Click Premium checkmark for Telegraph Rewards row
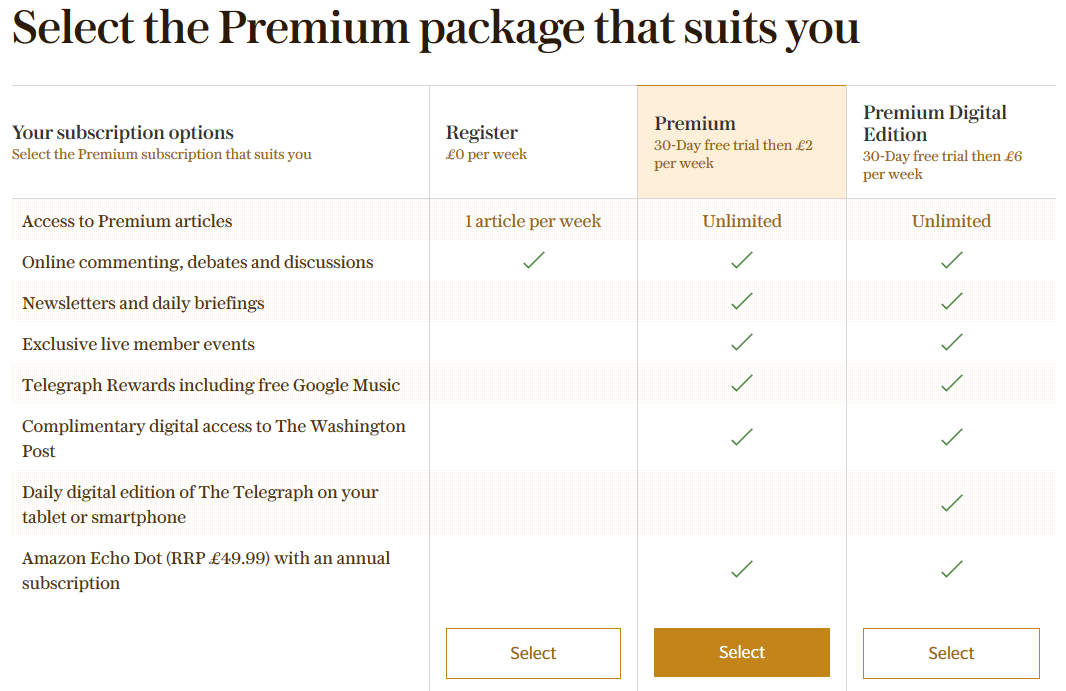 click(x=742, y=383)
